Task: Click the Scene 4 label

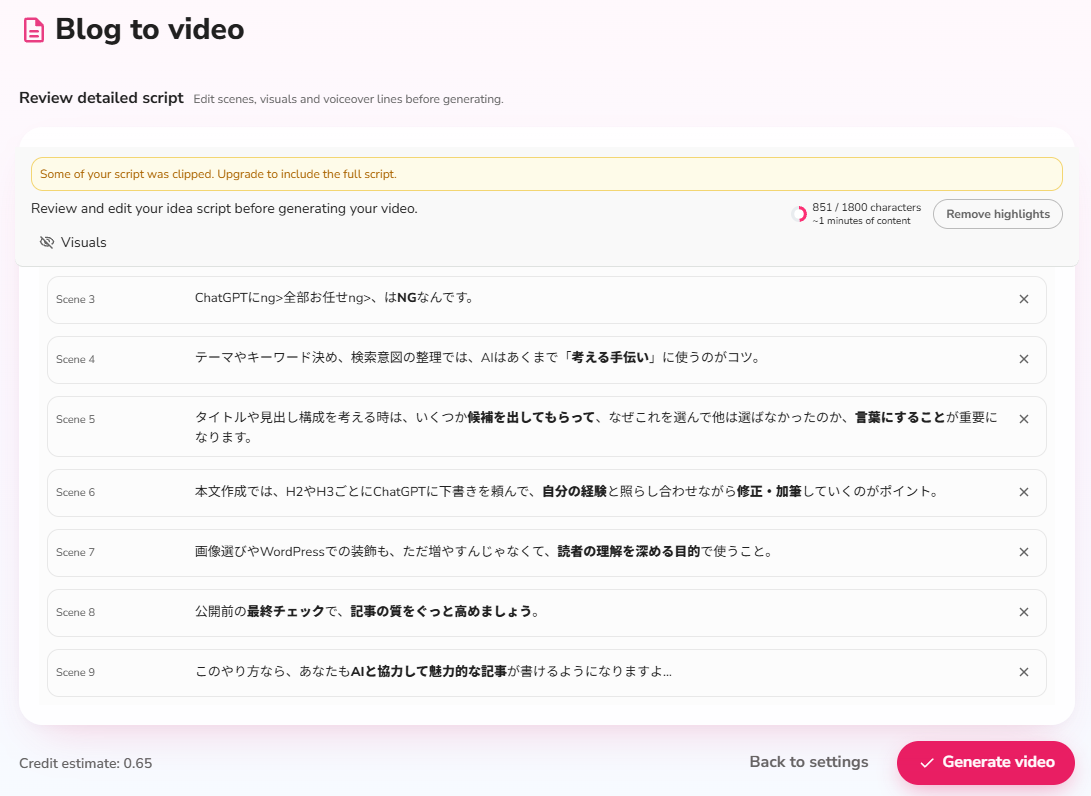Action: [75, 359]
